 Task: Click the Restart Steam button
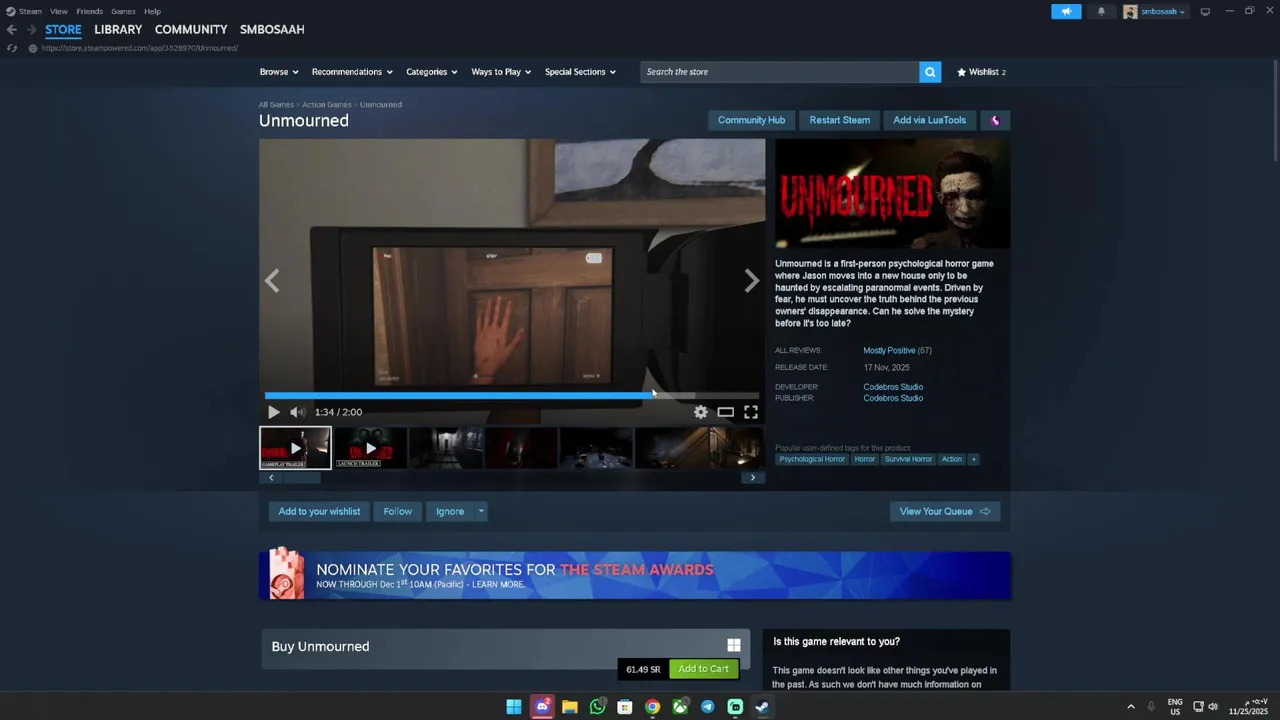click(x=839, y=120)
